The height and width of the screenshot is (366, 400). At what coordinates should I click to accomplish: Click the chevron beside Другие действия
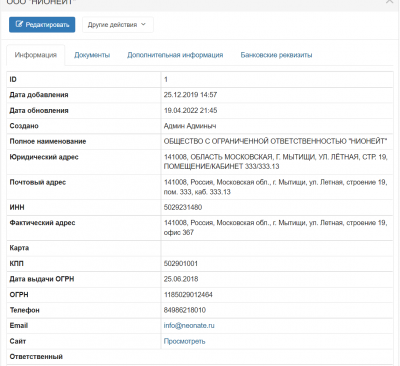(x=143, y=24)
